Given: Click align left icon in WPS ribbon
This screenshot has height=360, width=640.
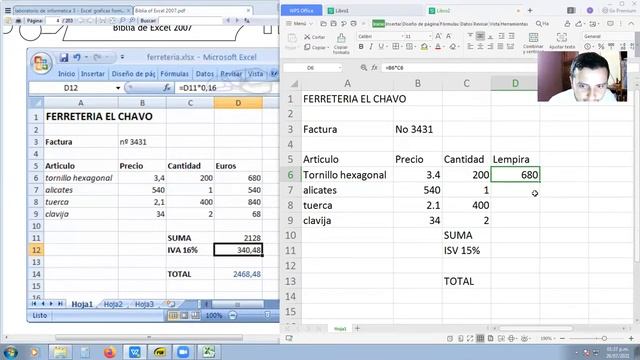Looking at the screenshot, I should pyautogui.click(x=470, y=47).
